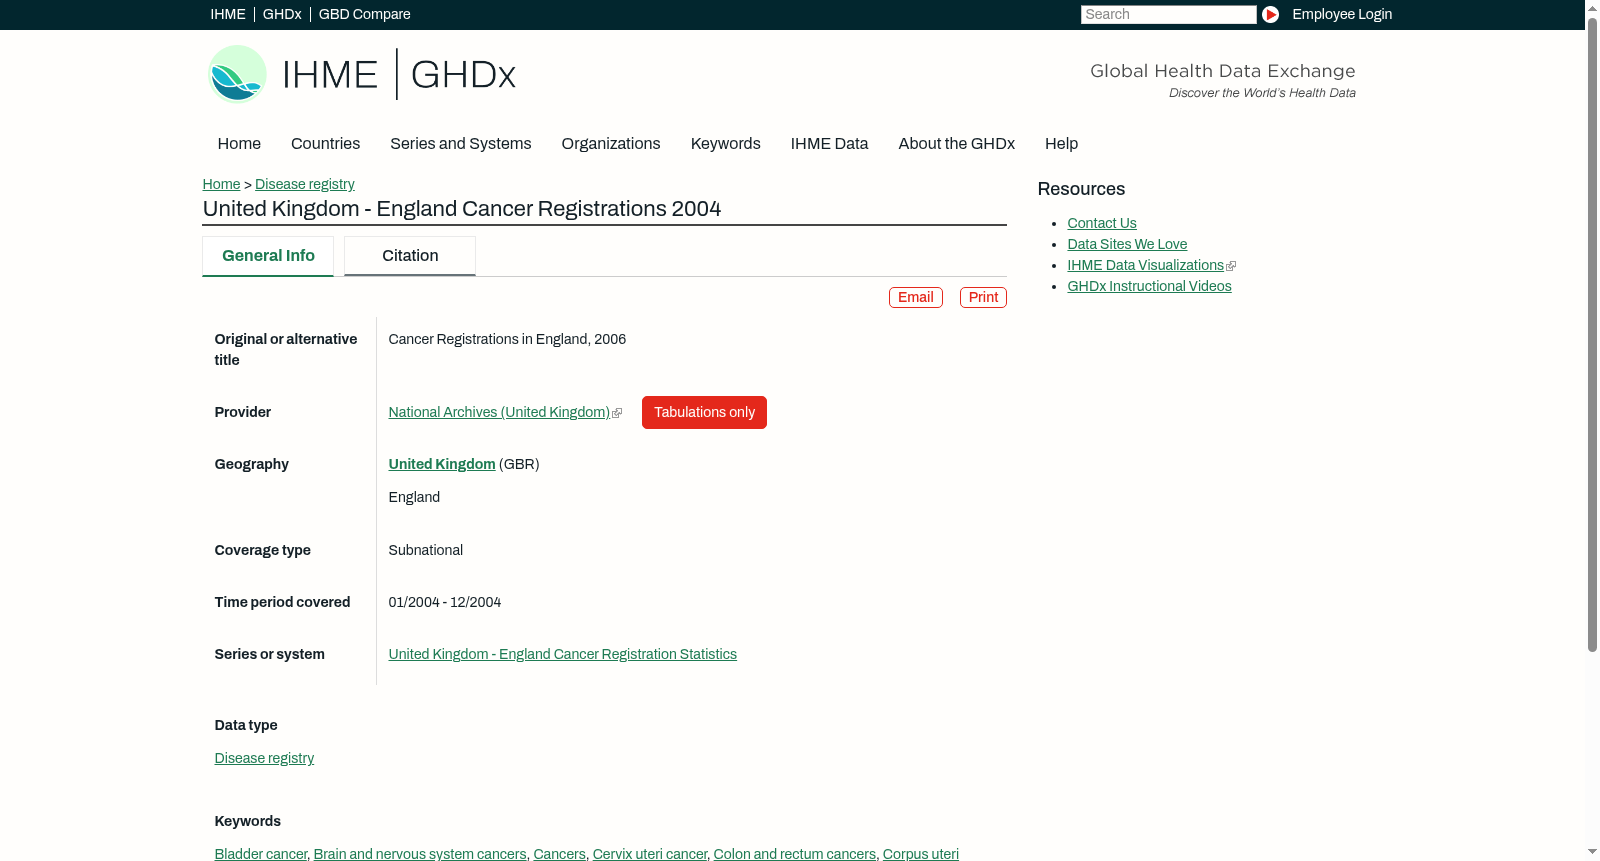Image resolution: width=1600 pixels, height=861 pixels.
Task: Open the General Info tab
Action: pos(268,256)
